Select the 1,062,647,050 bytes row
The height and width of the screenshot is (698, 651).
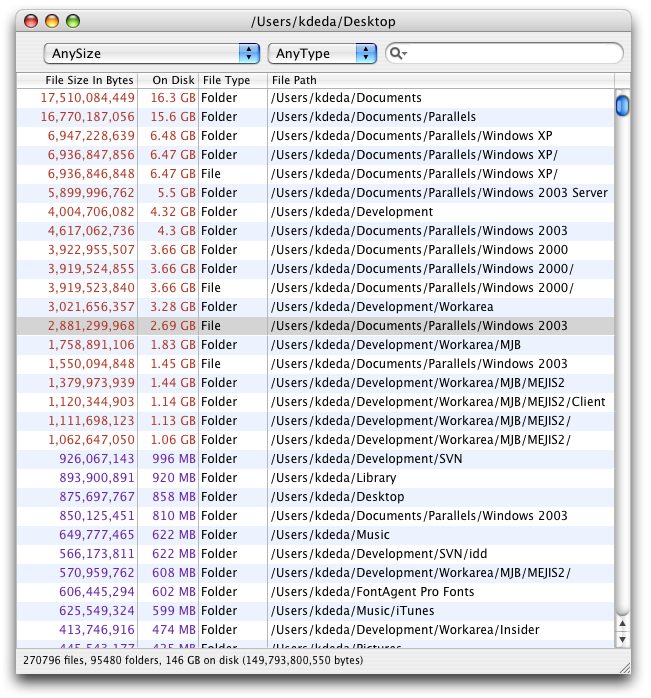click(x=315, y=440)
